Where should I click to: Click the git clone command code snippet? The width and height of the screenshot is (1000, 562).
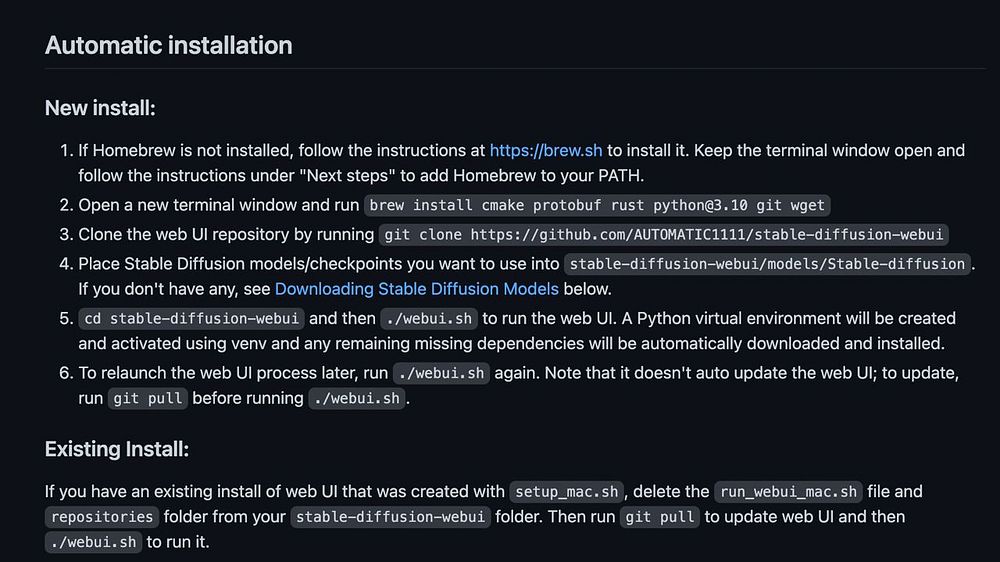(665, 235)
